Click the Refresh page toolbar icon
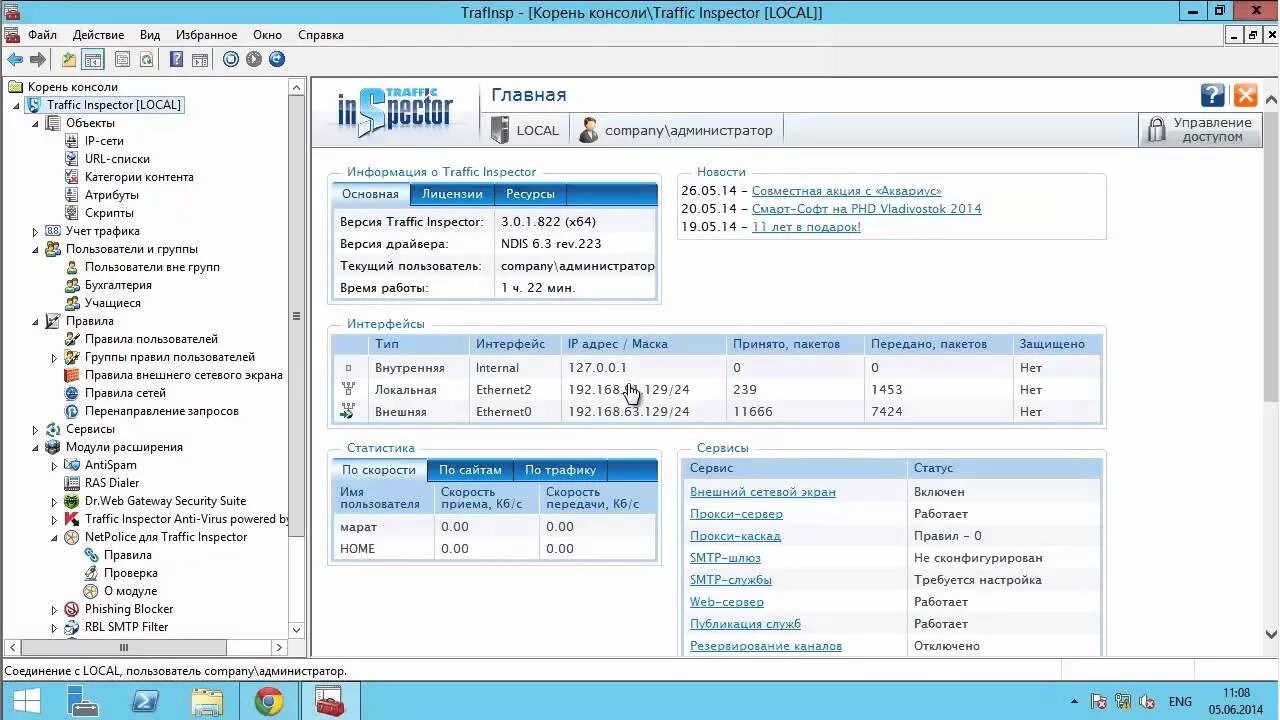 point(146,60)
